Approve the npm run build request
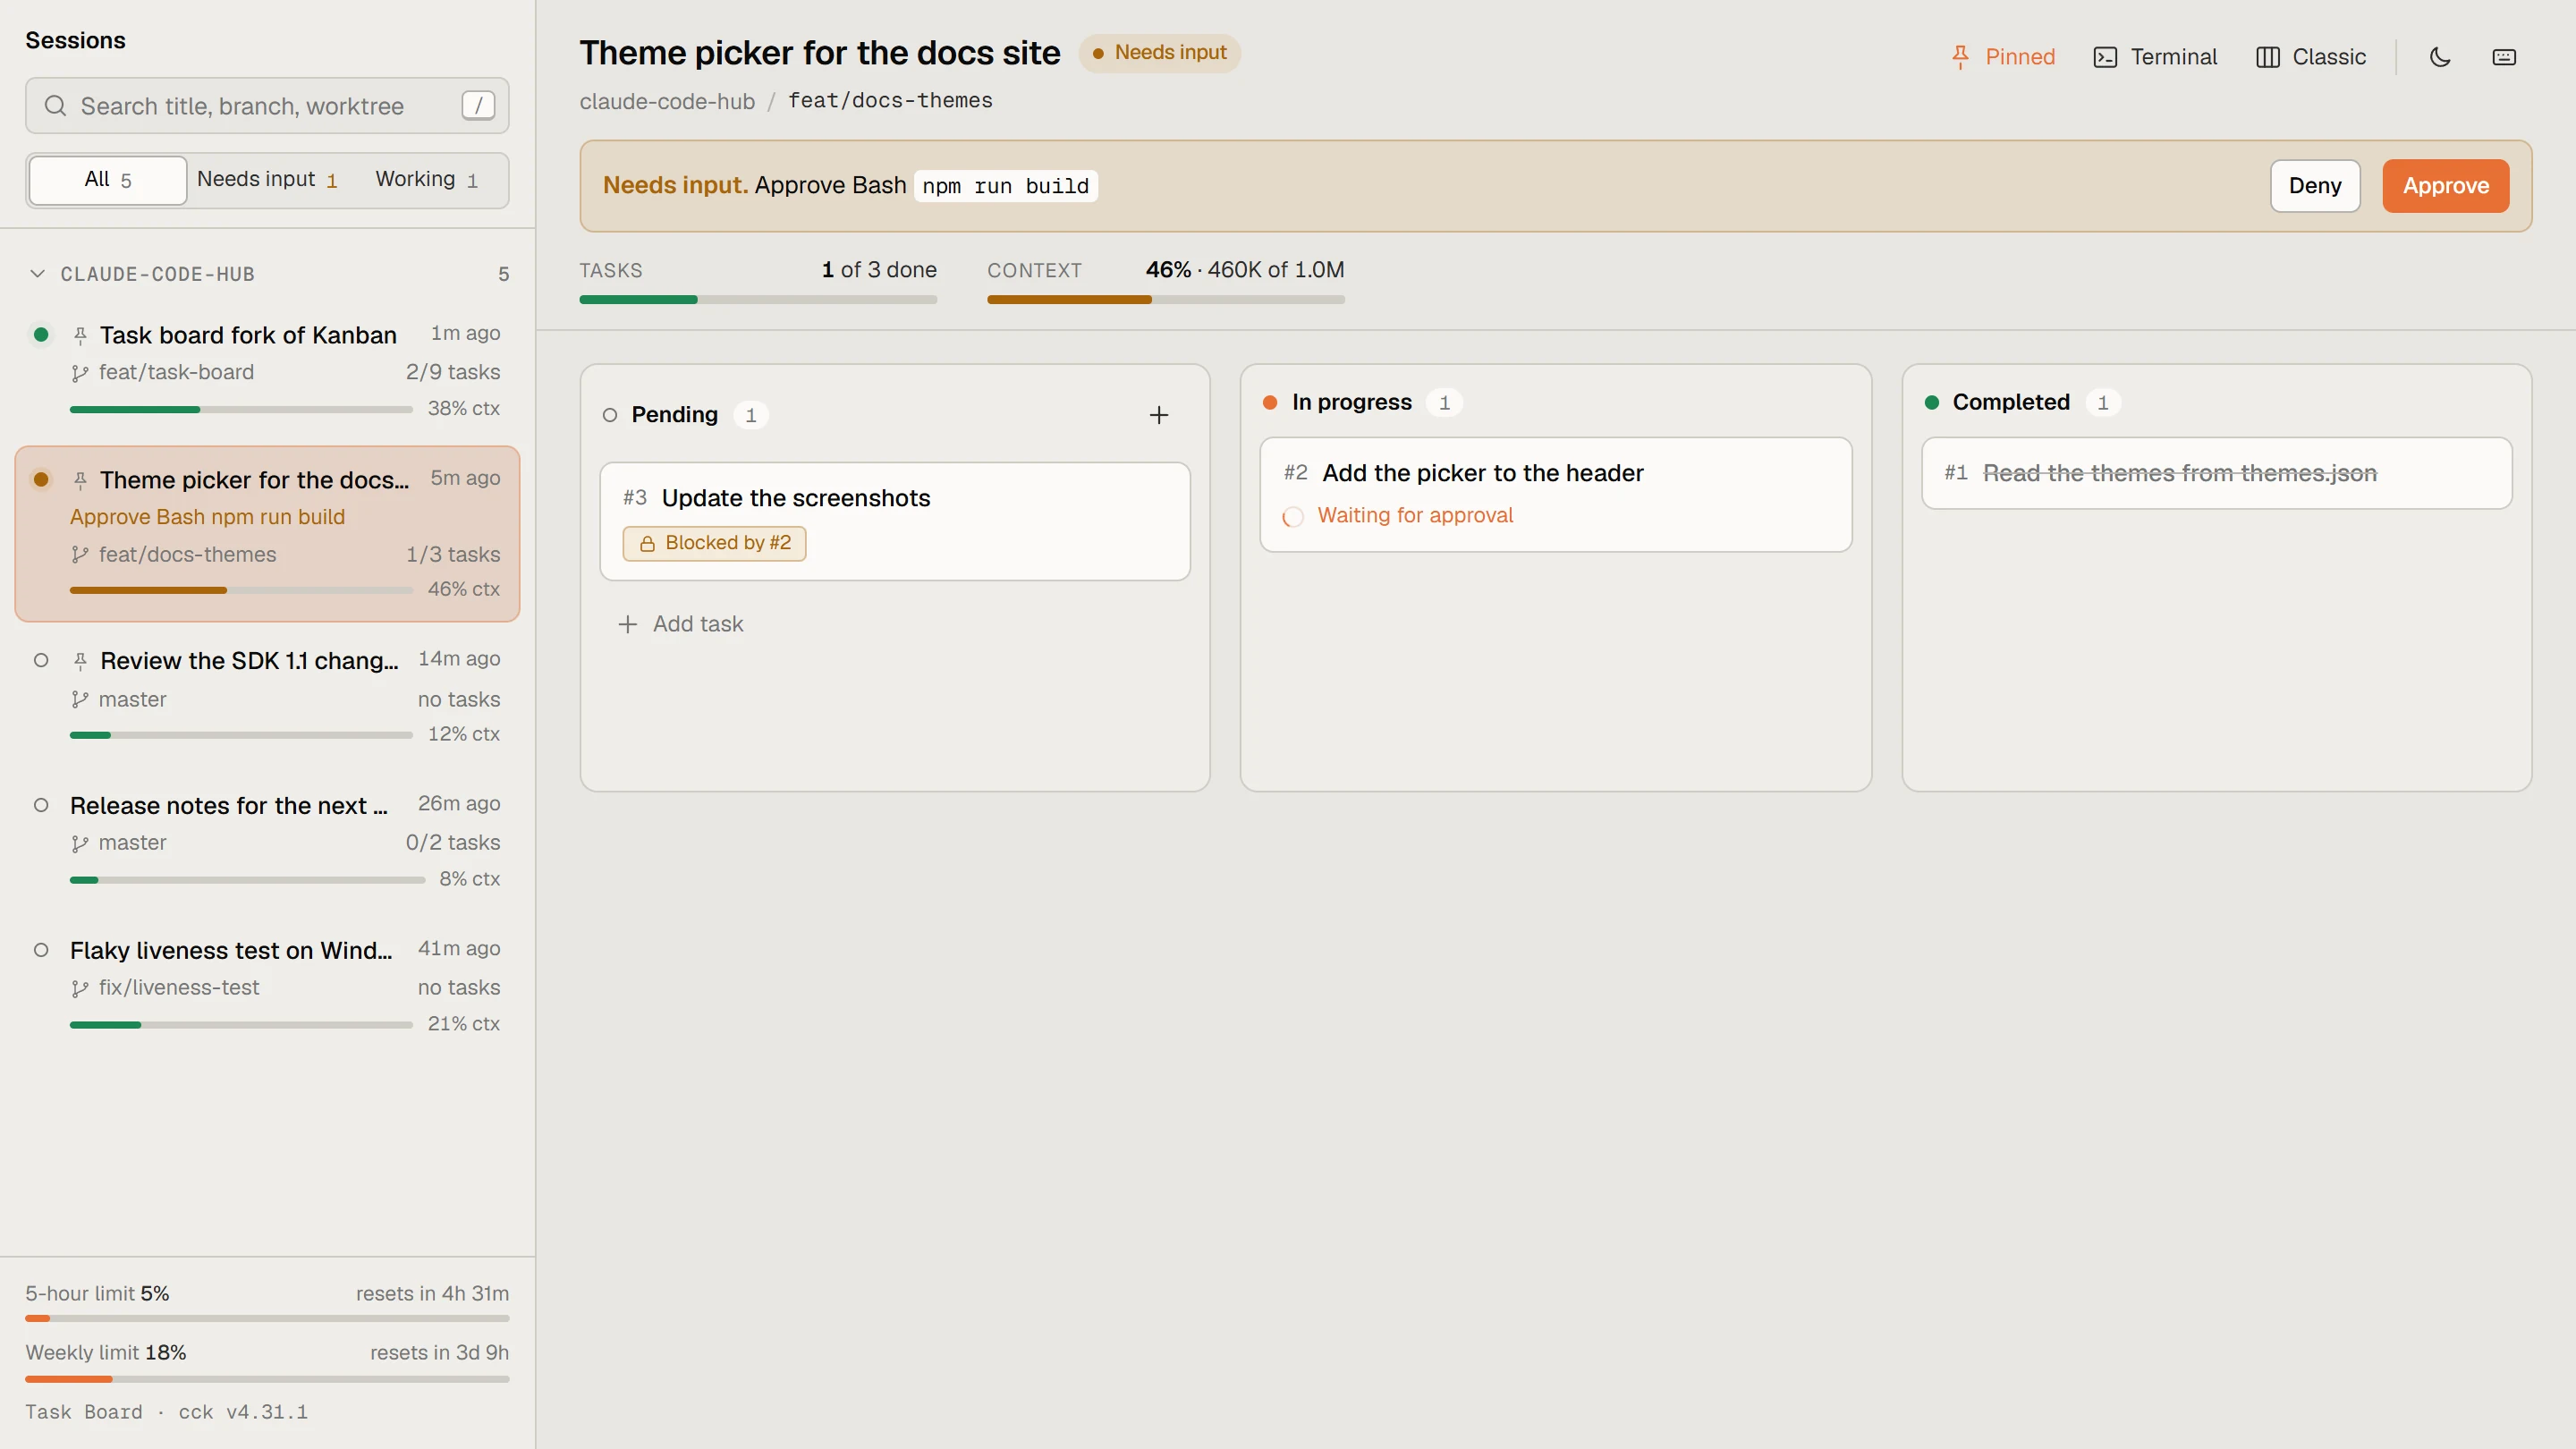 2445,186
